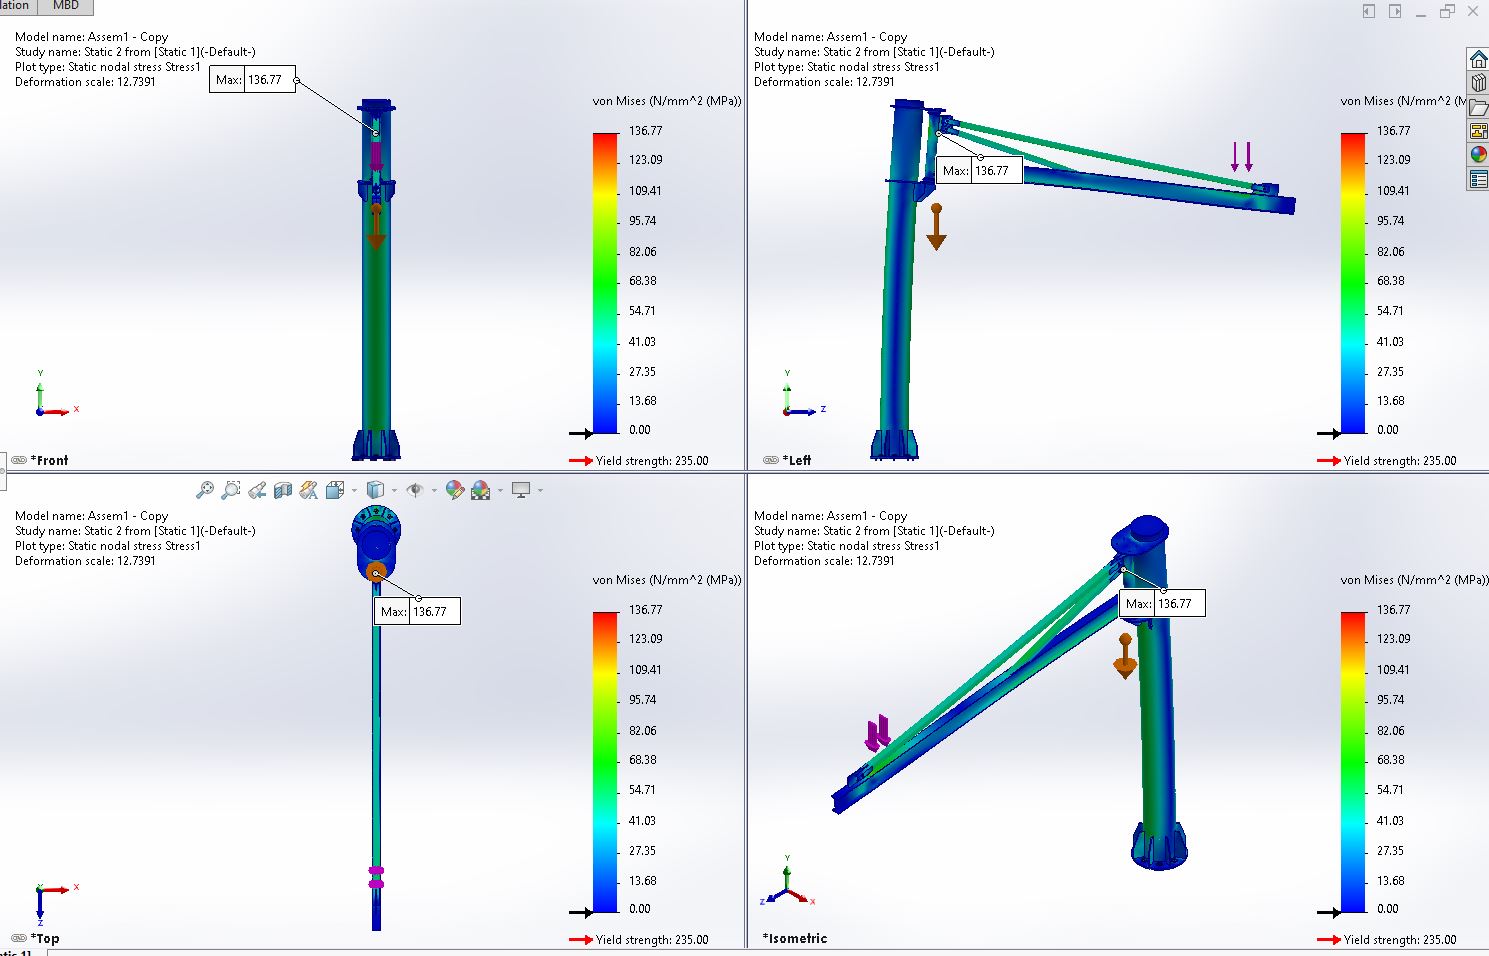
Task: Click the brown gravity arrow in Isometric view
Action: (x=1126, y=656)
